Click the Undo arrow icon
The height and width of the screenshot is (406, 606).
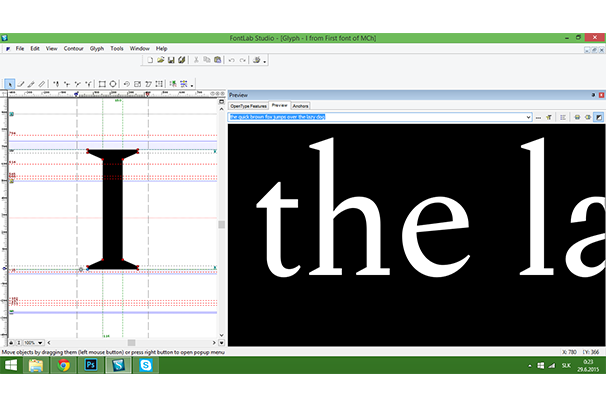pyautogui.click(x=231, y=60)
